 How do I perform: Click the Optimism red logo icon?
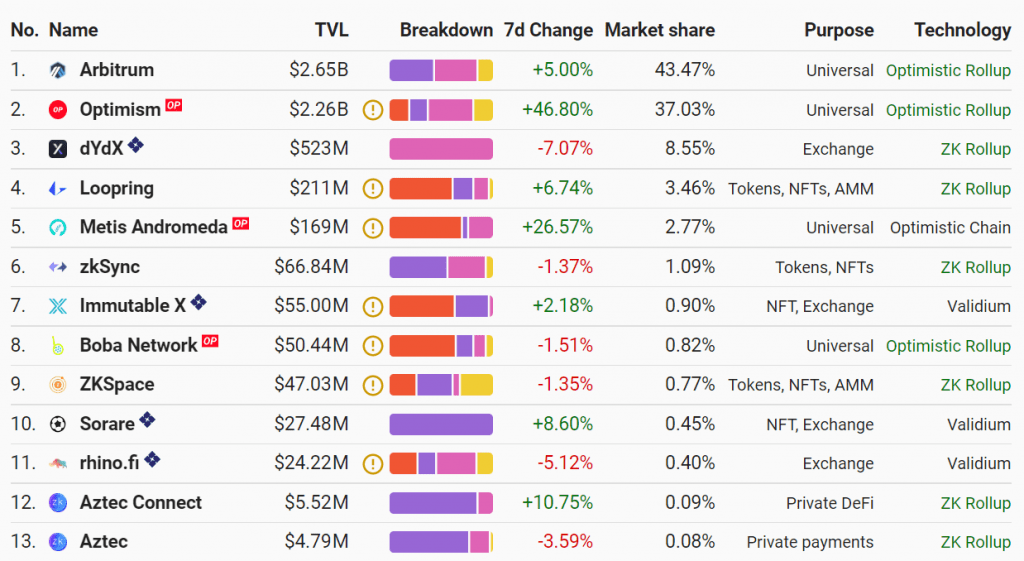click(x=57, y=110)
